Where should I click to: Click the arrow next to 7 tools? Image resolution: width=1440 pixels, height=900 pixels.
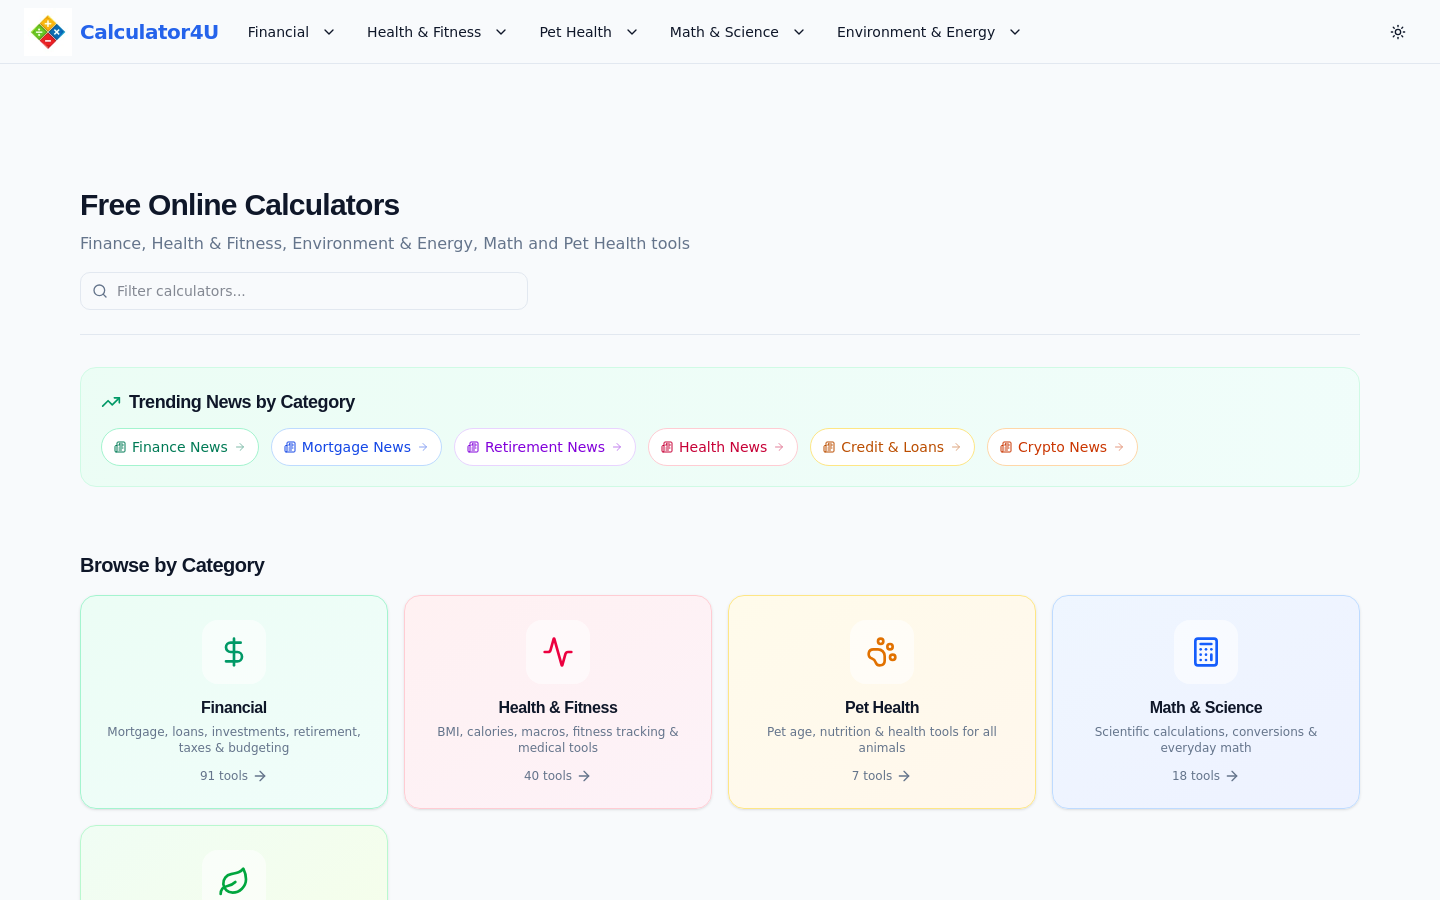coord(904,776)
